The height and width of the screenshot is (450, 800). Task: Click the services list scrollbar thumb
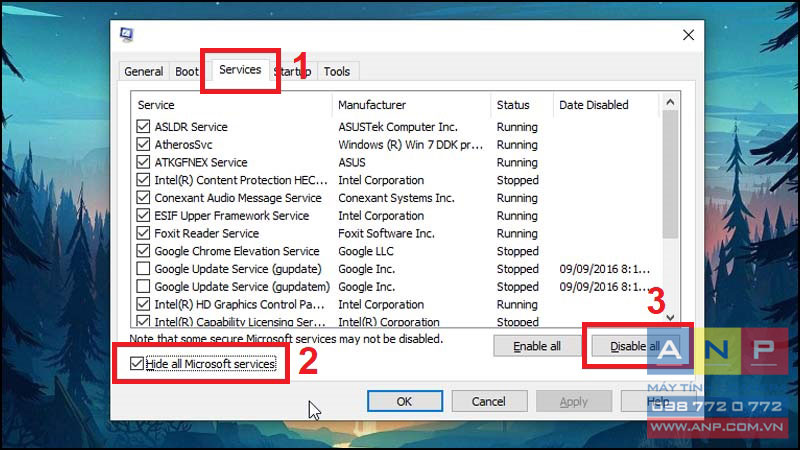coord(670,174)
